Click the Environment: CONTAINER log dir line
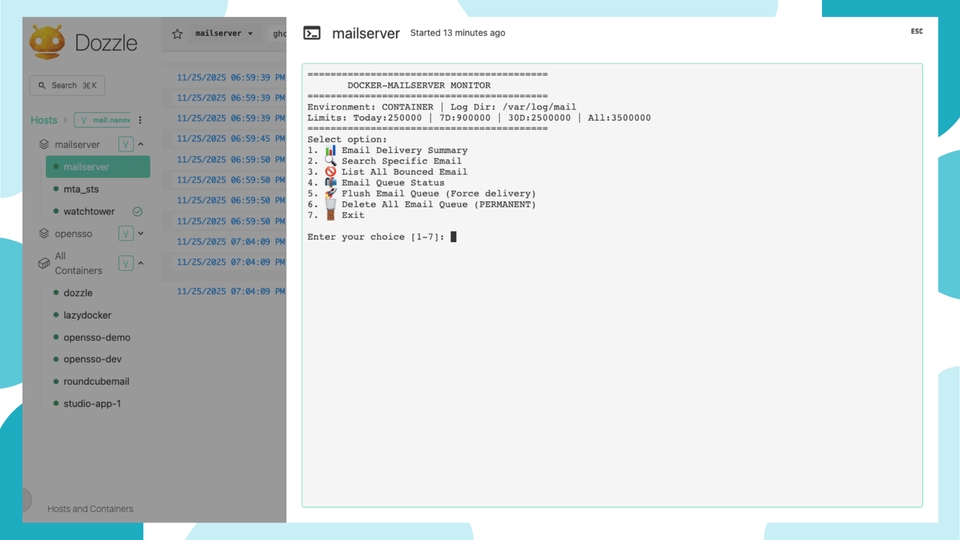This screenshot has width=960, height=540. click(x=441, y=107)
